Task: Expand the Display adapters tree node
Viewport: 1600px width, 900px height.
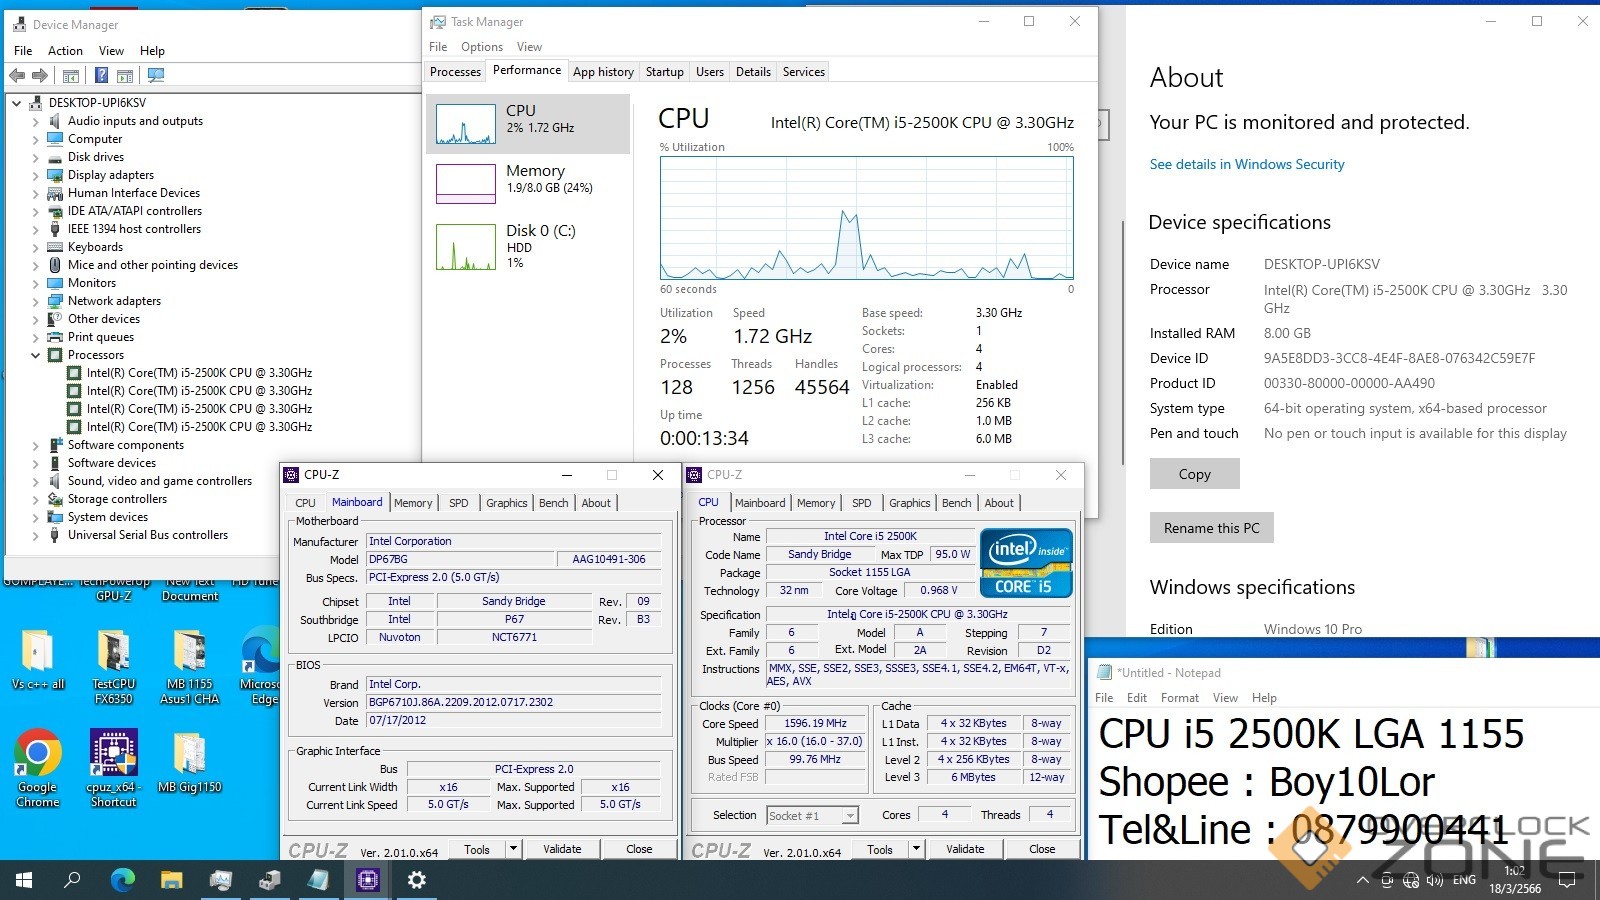Action: coord(36,175)
